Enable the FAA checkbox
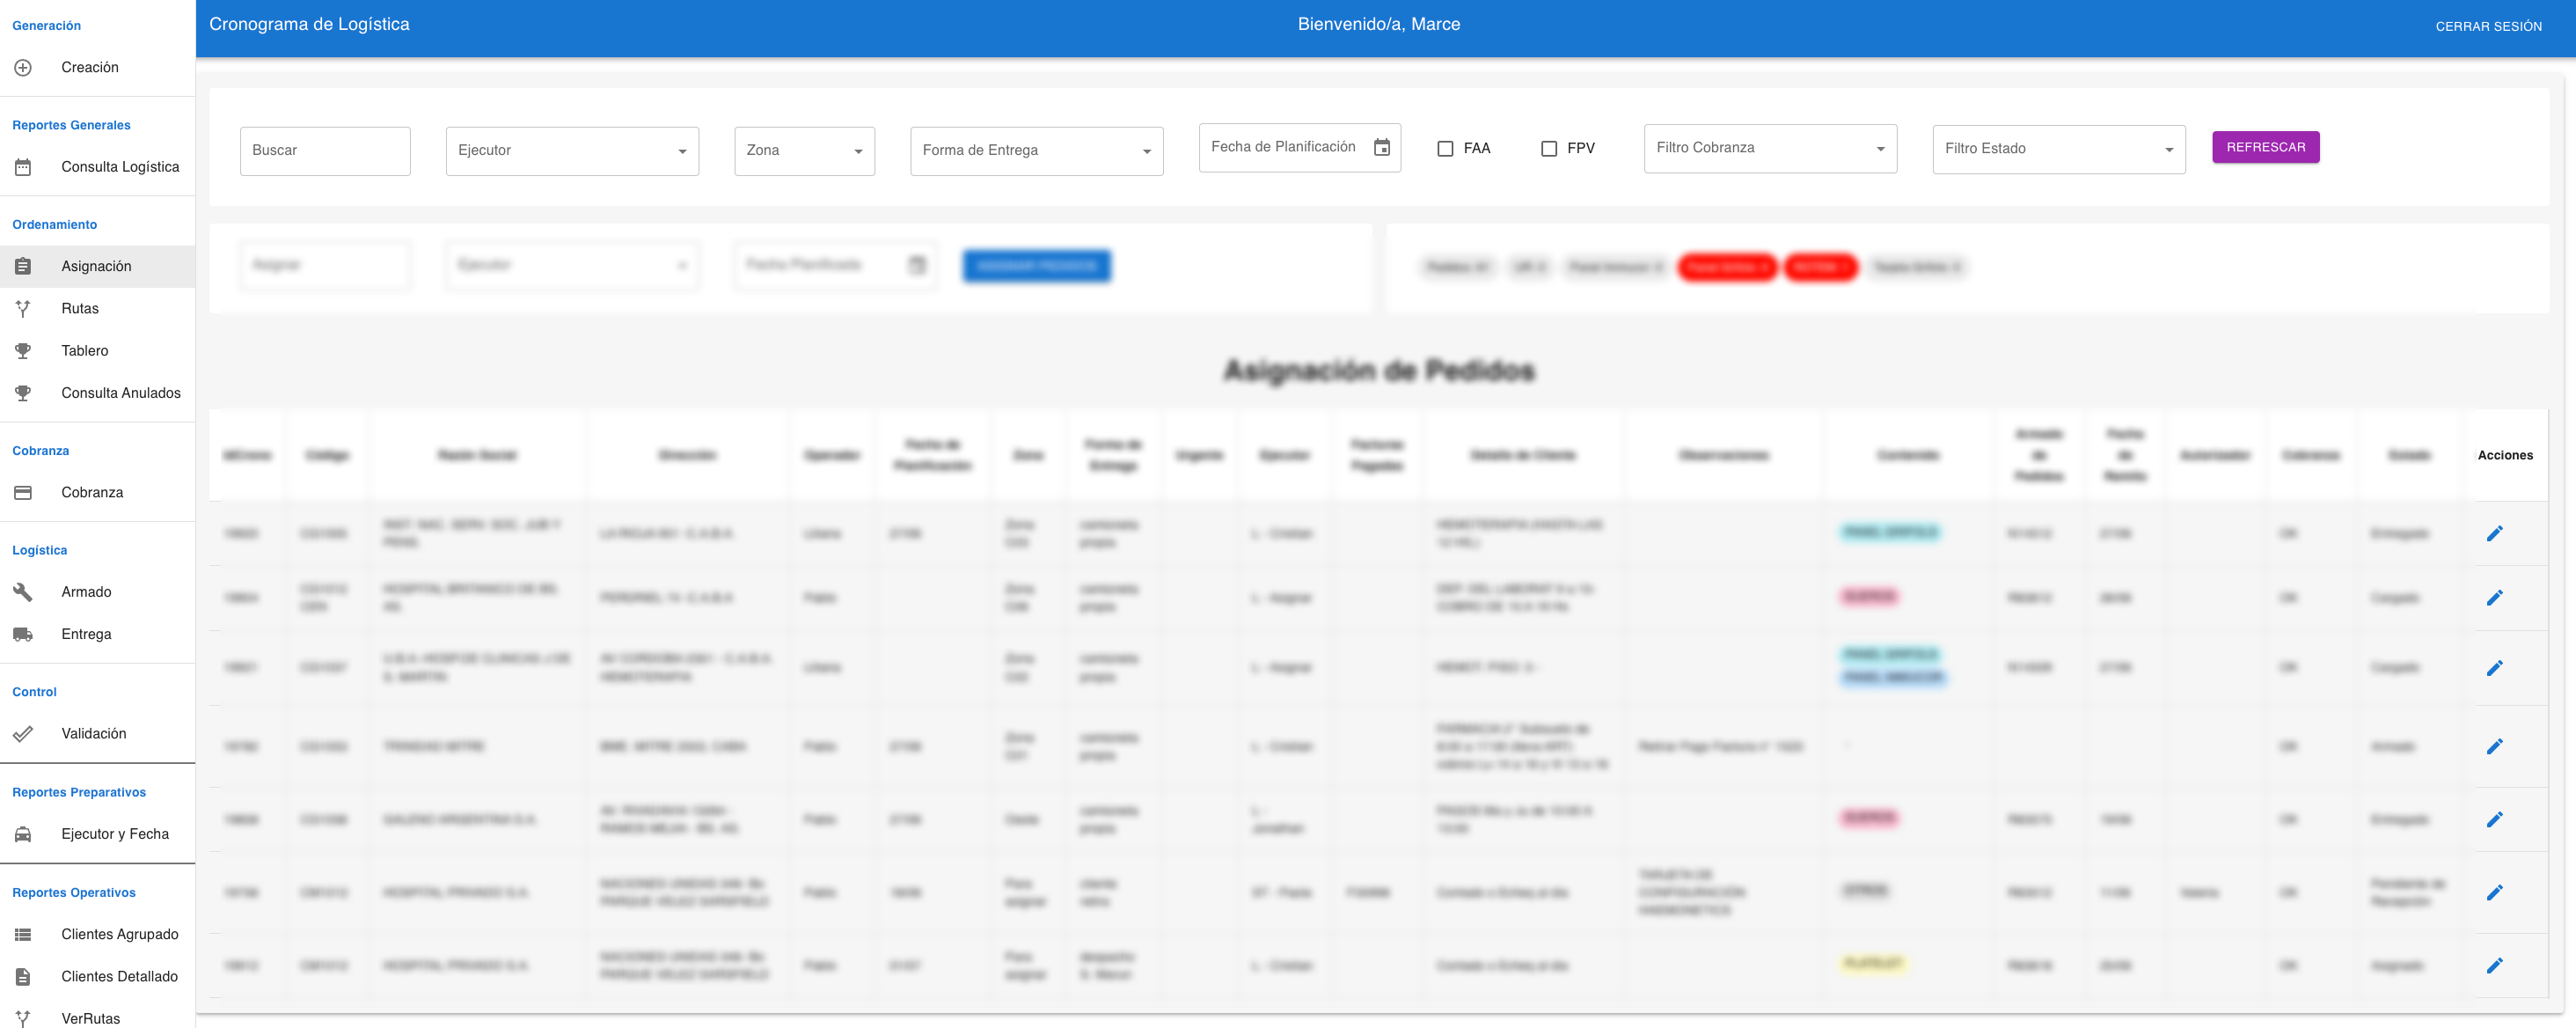The image size is (2576, 1028). point(1445,149)
